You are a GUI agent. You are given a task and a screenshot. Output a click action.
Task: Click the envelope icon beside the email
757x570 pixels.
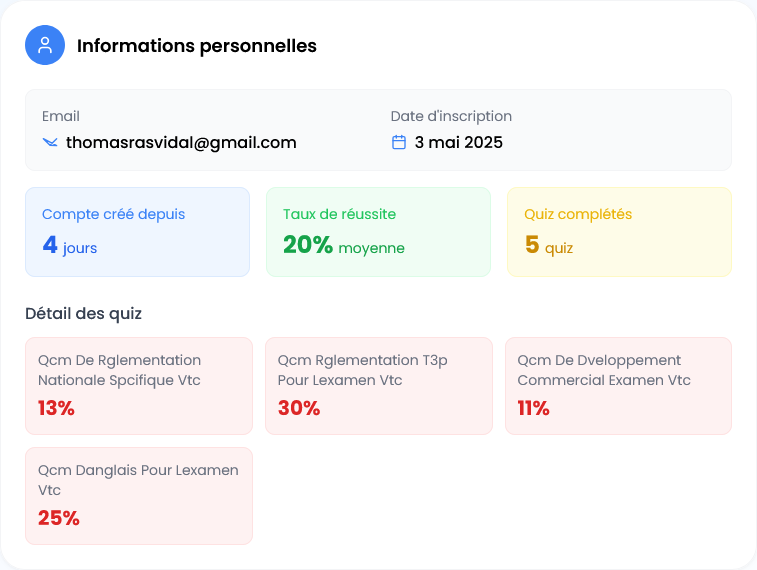tap(50, 142)
